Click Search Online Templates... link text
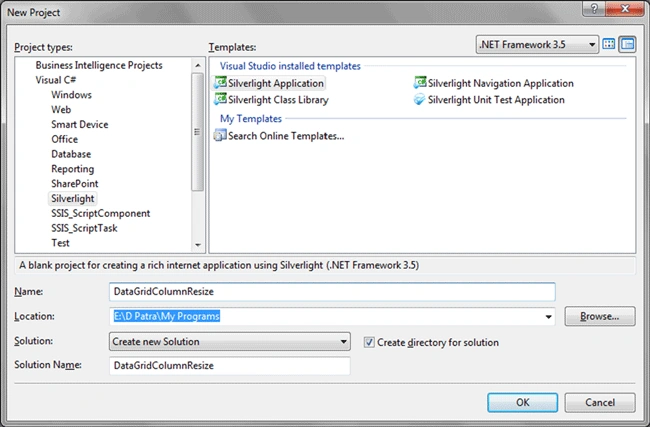This screenshot has width=650, height=427. (x=286, y=136)
